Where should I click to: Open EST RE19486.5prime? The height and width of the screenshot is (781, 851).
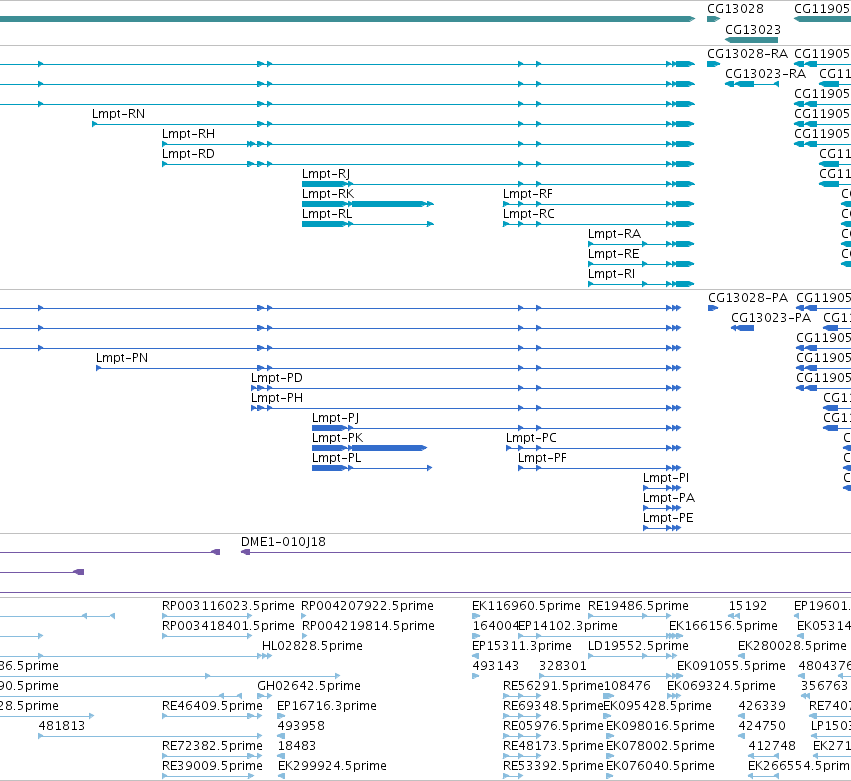[638, 606]
